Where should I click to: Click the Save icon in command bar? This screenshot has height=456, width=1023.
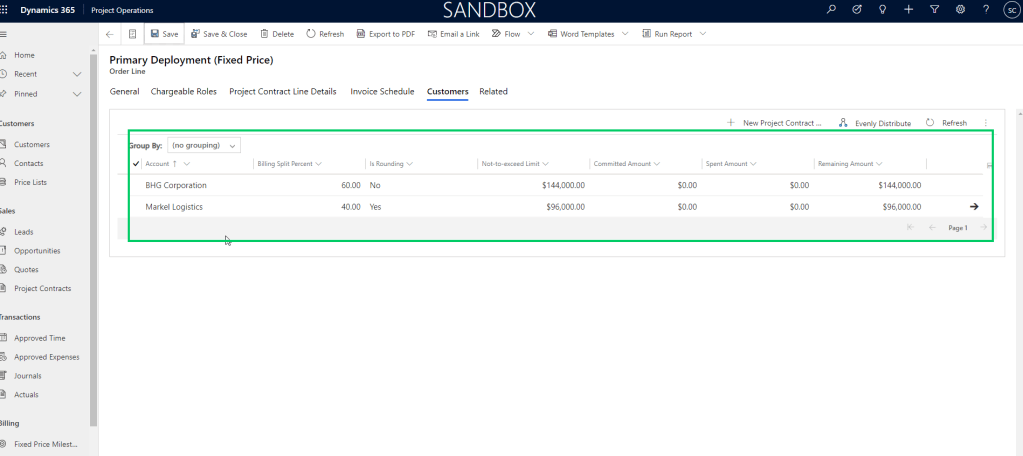point(155,34)
